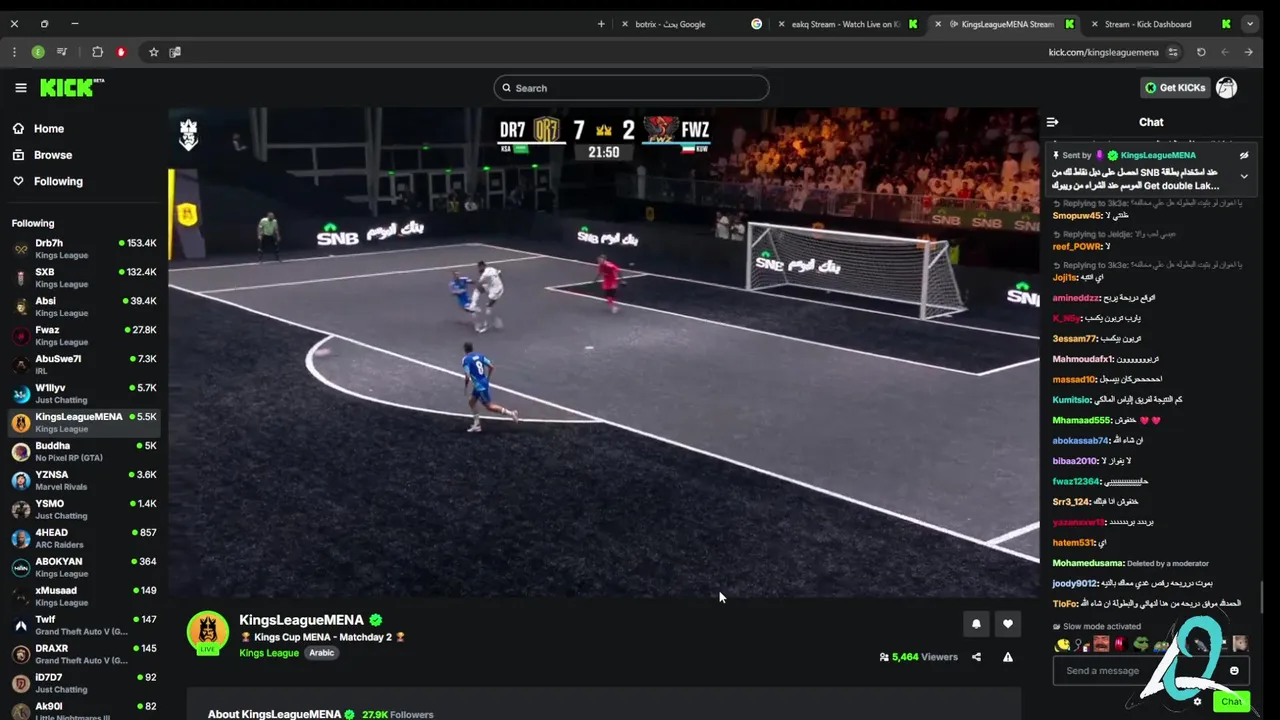1280x720 pixels.
Task: Click the green KICK logo
Action: (x=72, y=88)
